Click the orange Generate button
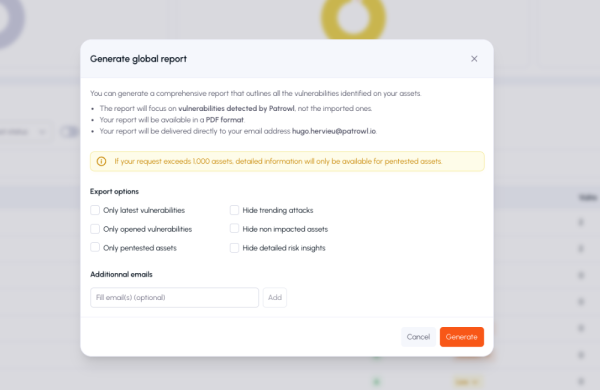 (461, 337)
